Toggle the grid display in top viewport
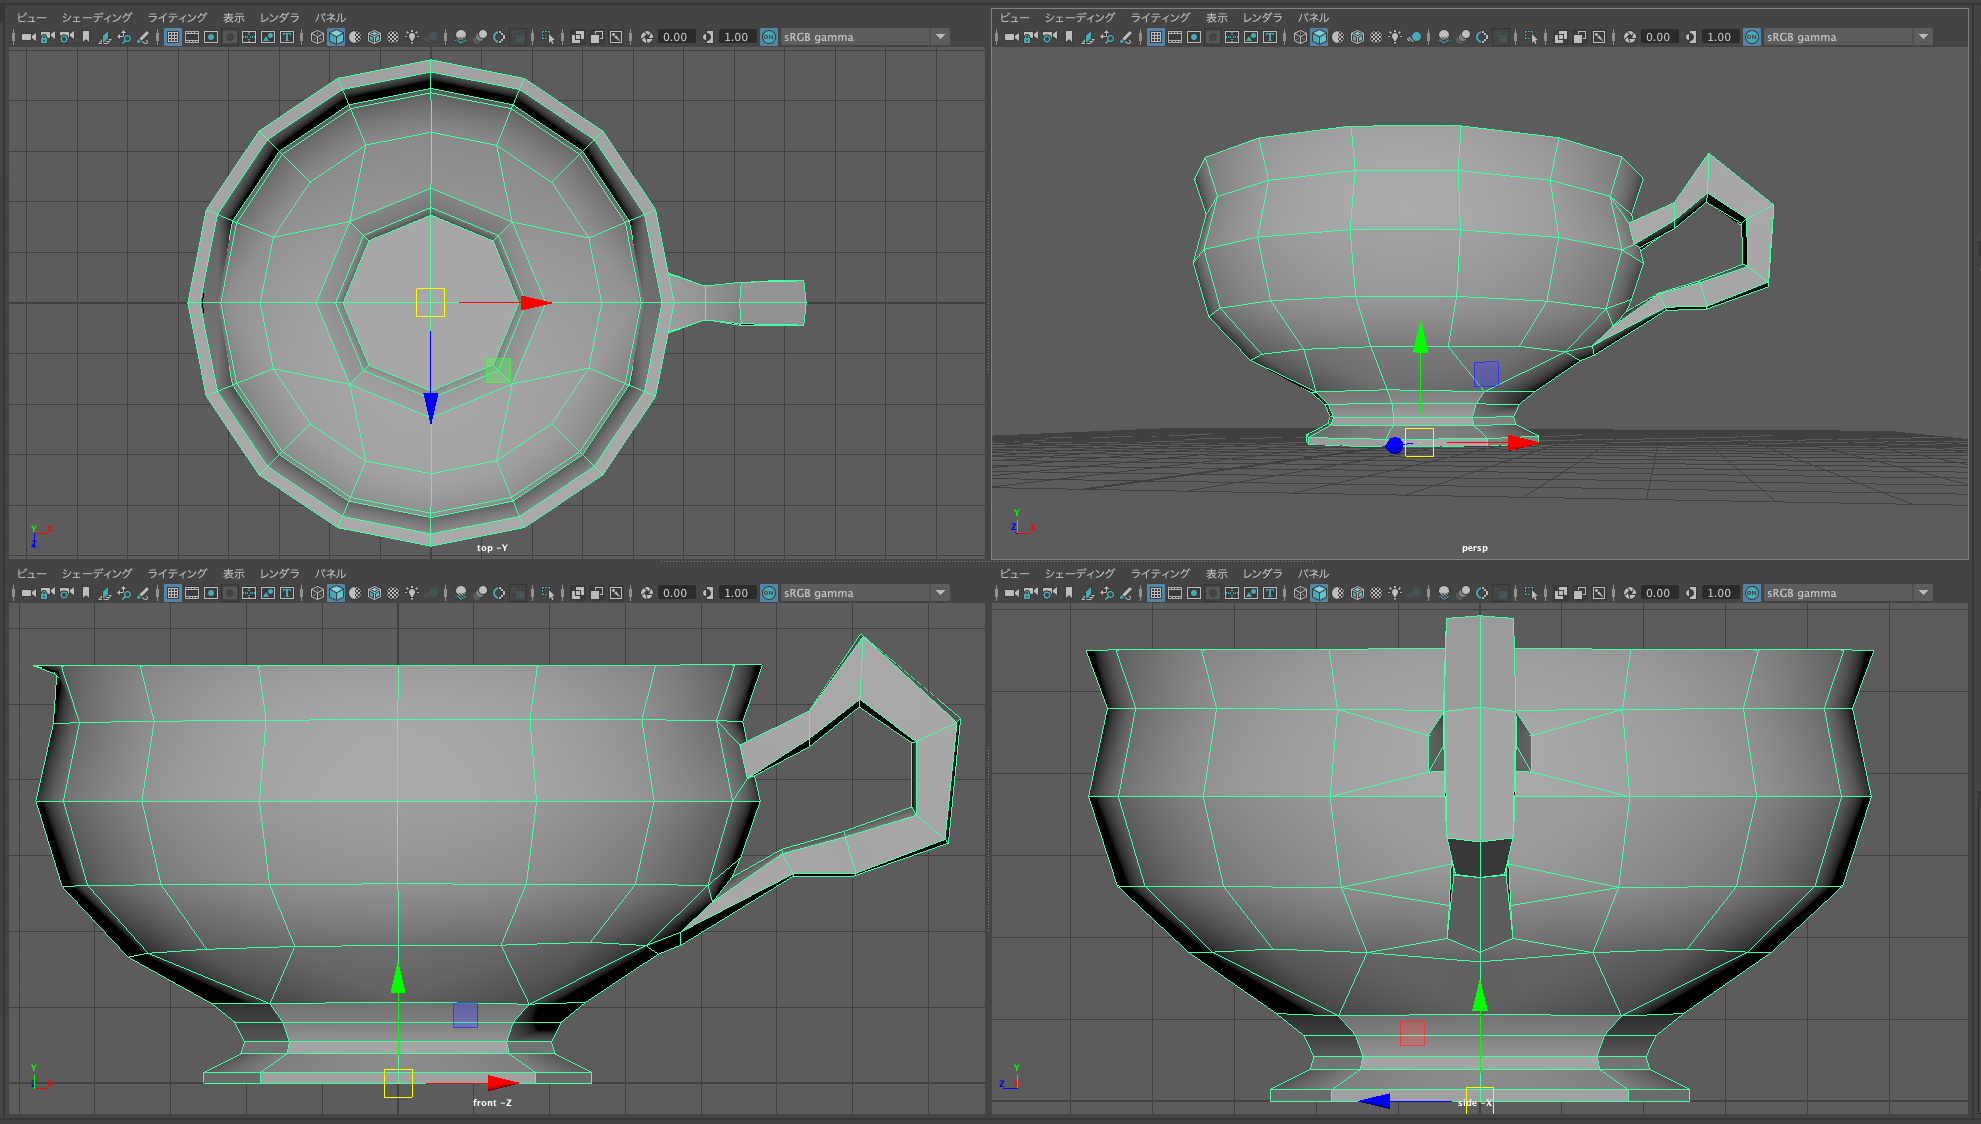1981x1124 pixels. pos(173,37)
